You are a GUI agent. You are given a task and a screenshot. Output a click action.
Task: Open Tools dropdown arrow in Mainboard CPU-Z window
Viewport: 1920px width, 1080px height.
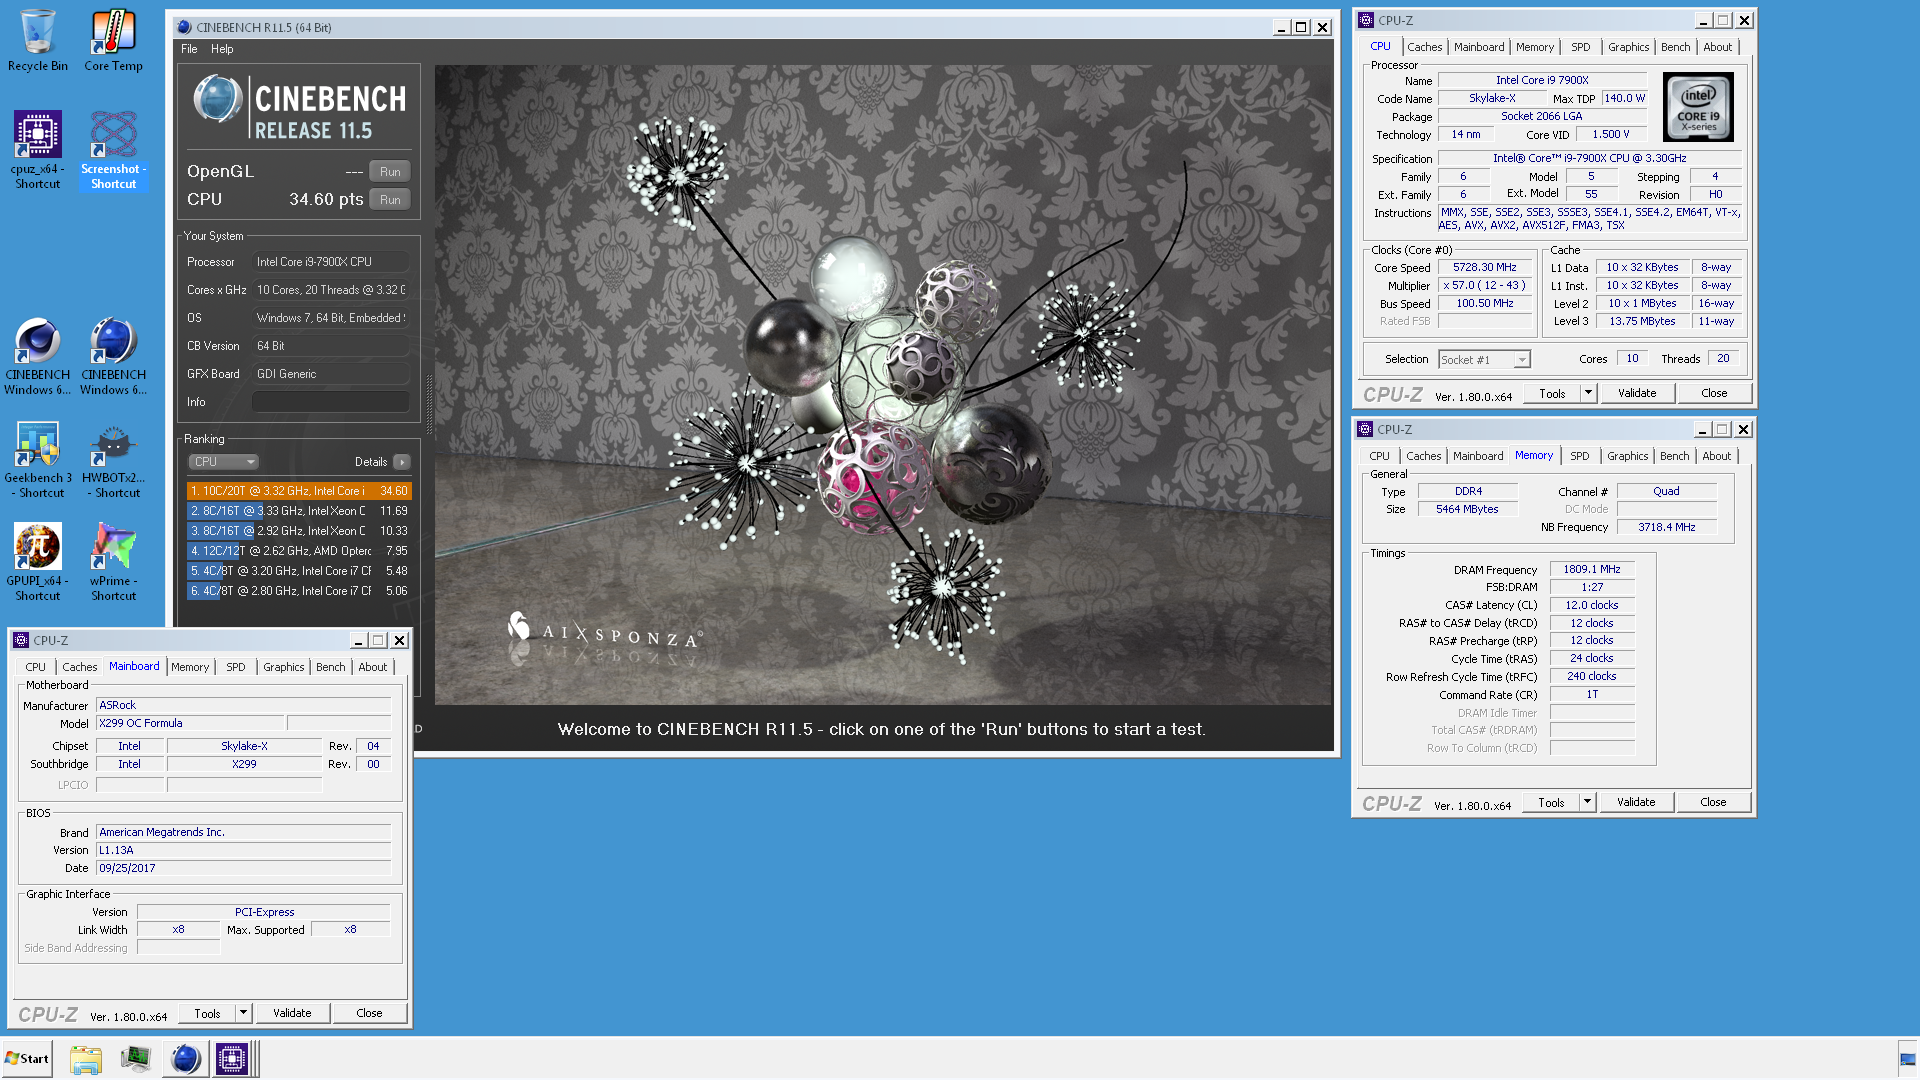click(x=243, y=1013)
